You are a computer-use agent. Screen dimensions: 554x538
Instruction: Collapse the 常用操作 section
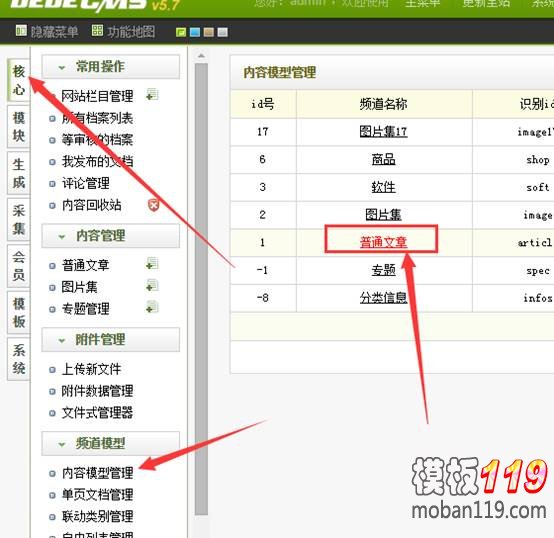point(111,67)
